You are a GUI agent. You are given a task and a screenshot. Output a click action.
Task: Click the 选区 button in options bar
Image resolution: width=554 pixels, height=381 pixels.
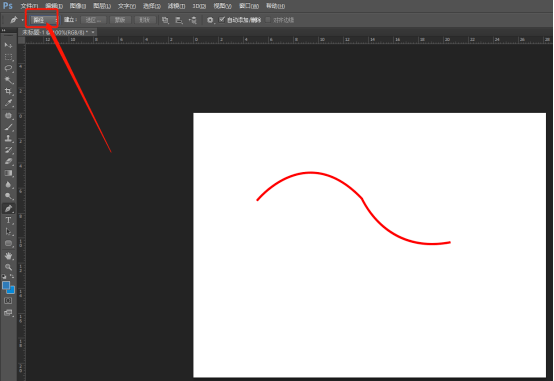93,20
